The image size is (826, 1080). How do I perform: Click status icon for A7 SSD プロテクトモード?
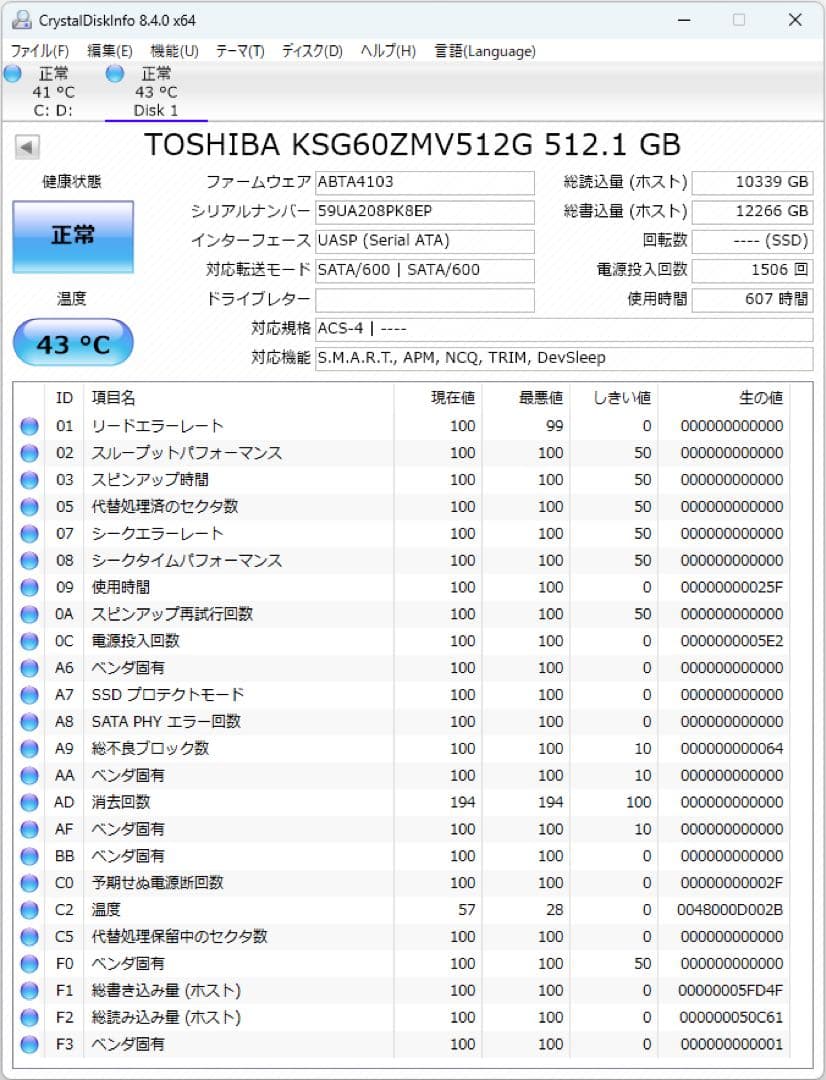30,695
